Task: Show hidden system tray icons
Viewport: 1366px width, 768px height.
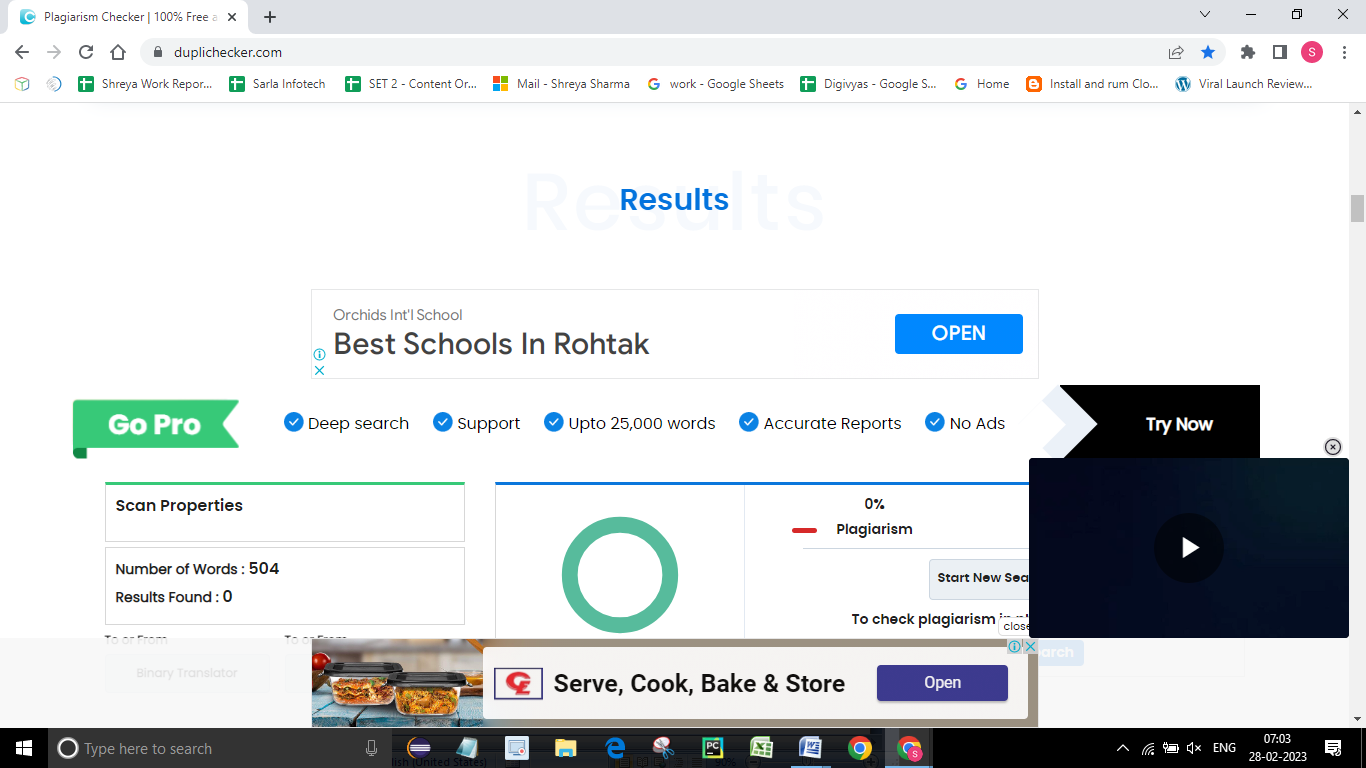Action: [1123, 748]
